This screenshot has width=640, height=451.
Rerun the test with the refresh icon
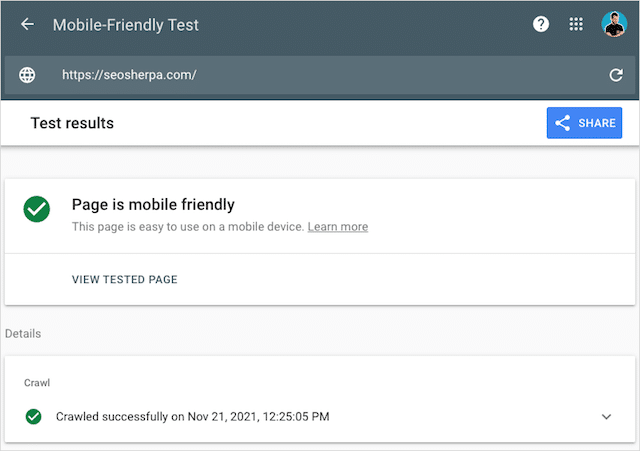(x=616, y=75)
